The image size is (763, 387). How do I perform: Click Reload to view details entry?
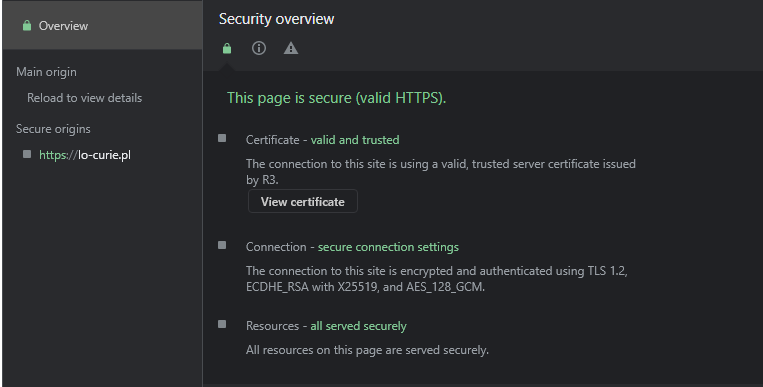pyautogui.click(x=85, y=98)
